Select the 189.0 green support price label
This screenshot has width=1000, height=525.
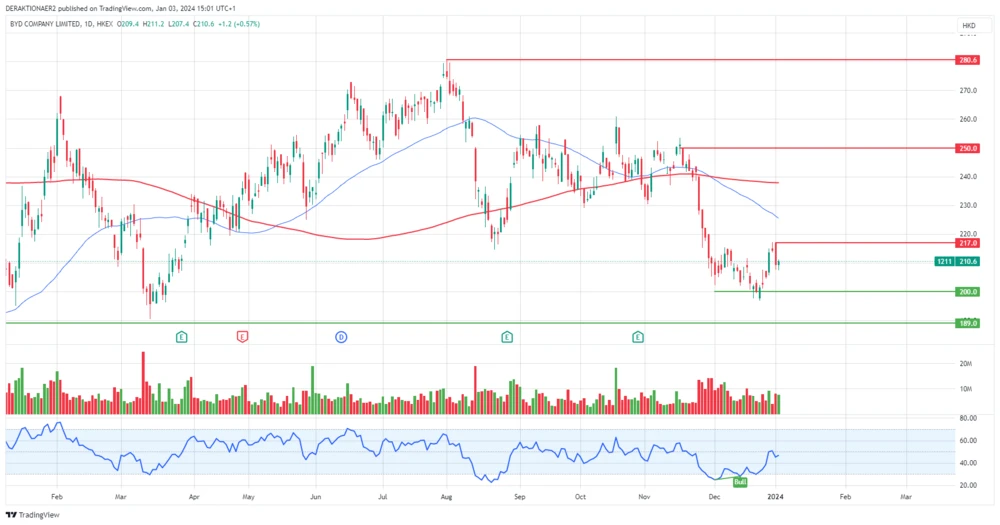[x=967, y=323]
